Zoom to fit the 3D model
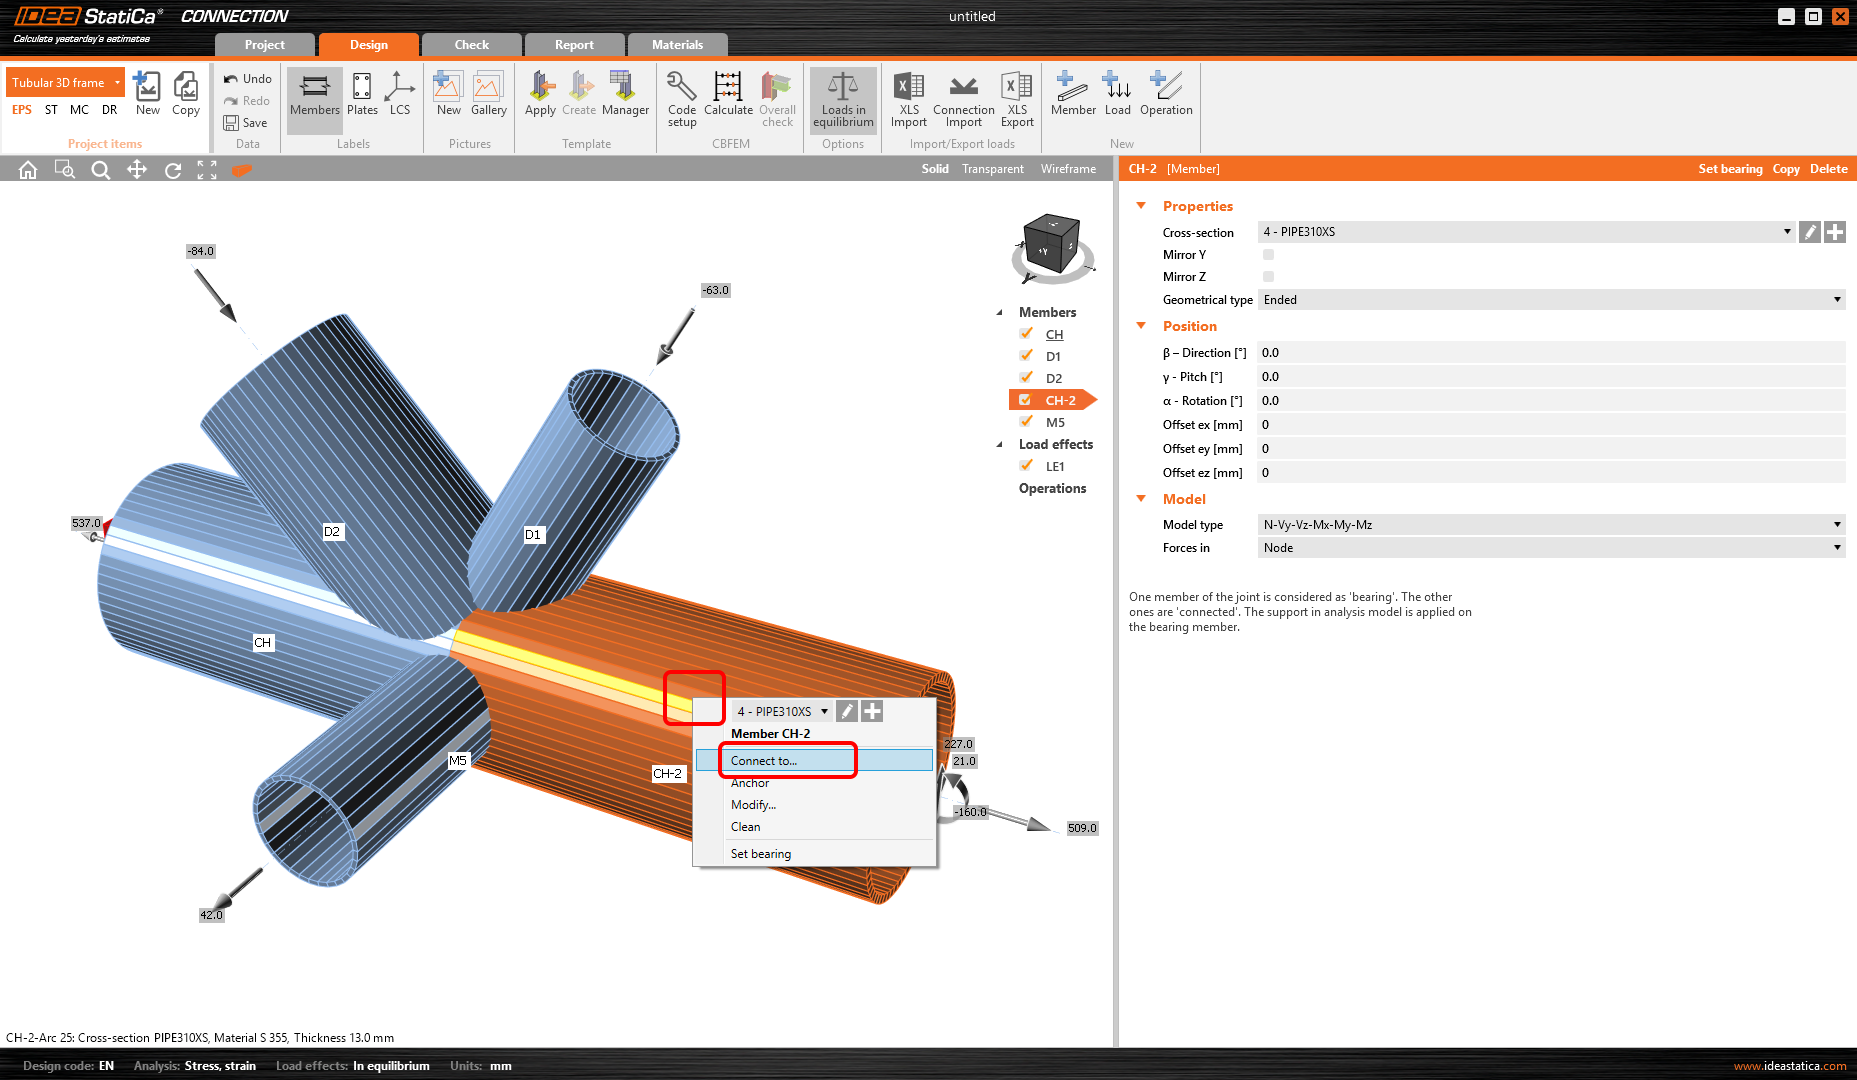Image resolution: width=1857 pixels, height=1080 pixels. (207, 169)
